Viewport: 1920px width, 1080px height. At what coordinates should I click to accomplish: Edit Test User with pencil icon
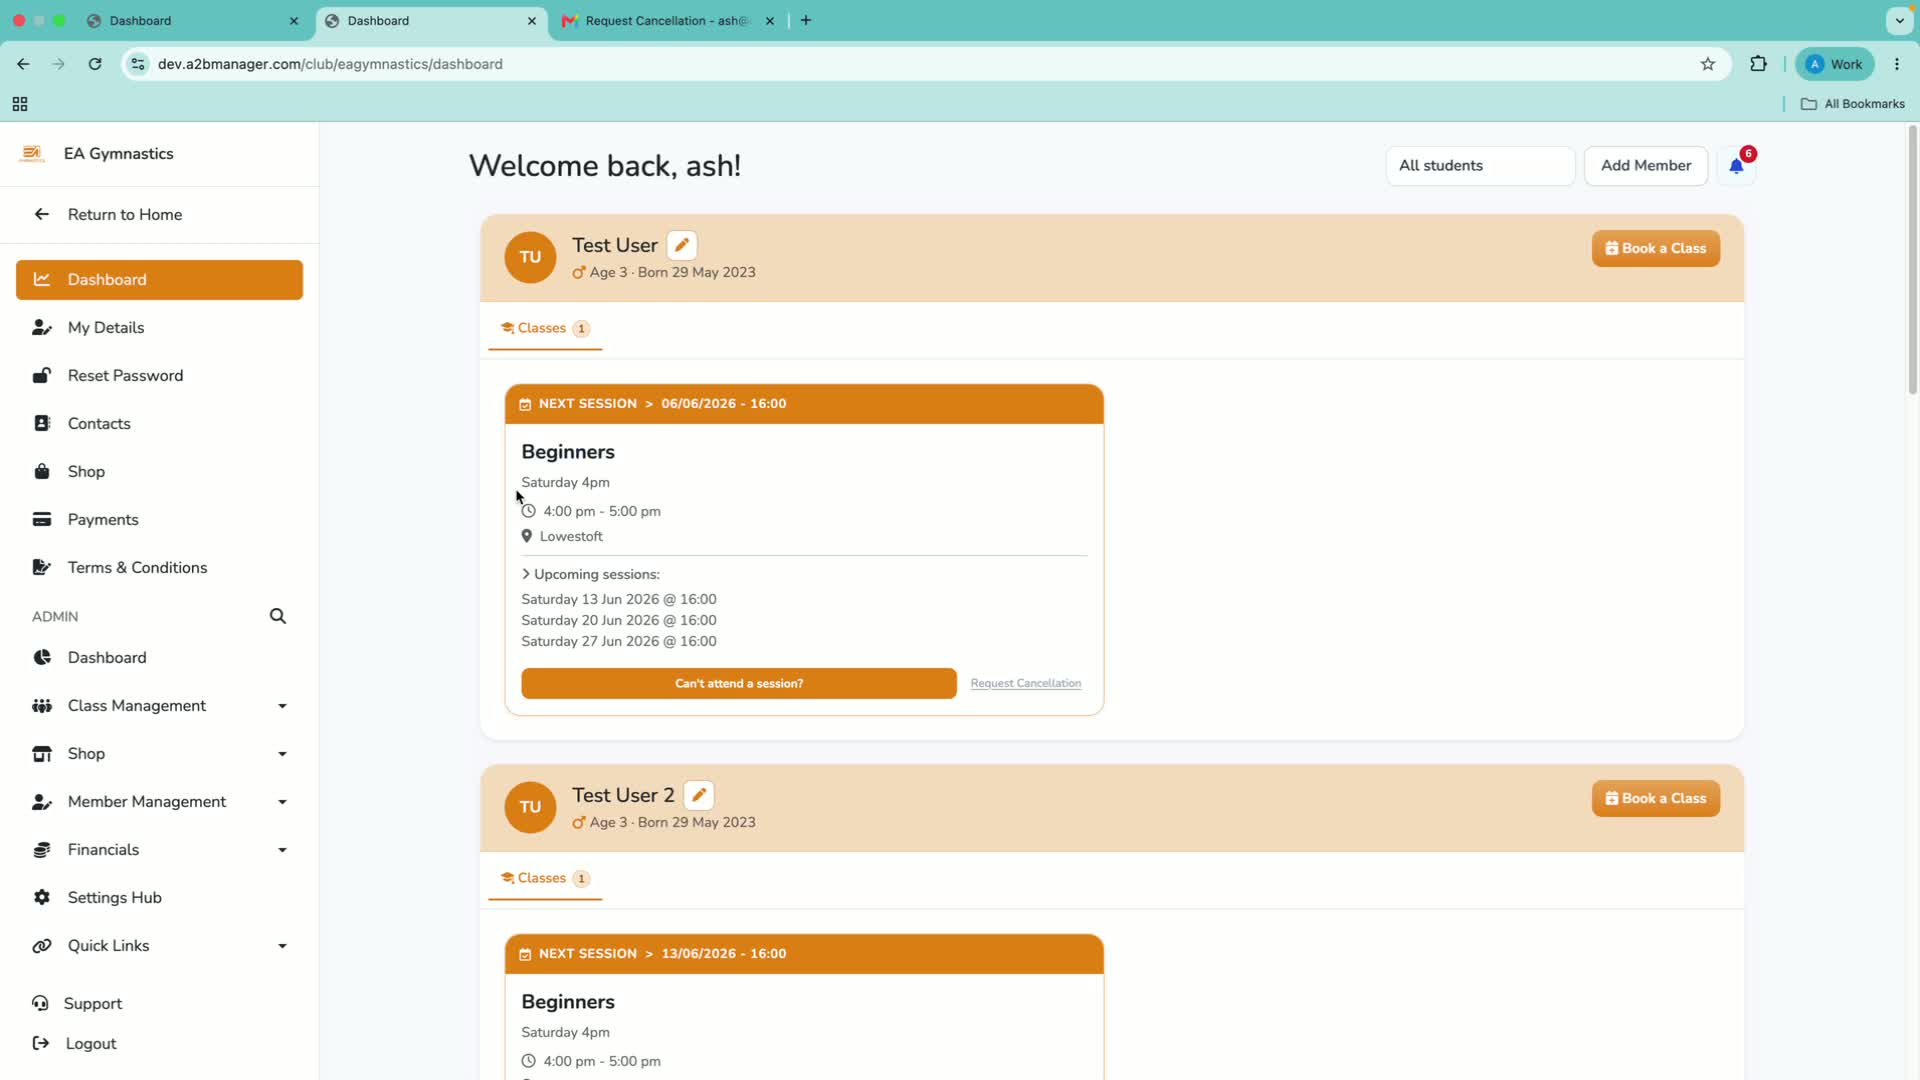(682, 245)
